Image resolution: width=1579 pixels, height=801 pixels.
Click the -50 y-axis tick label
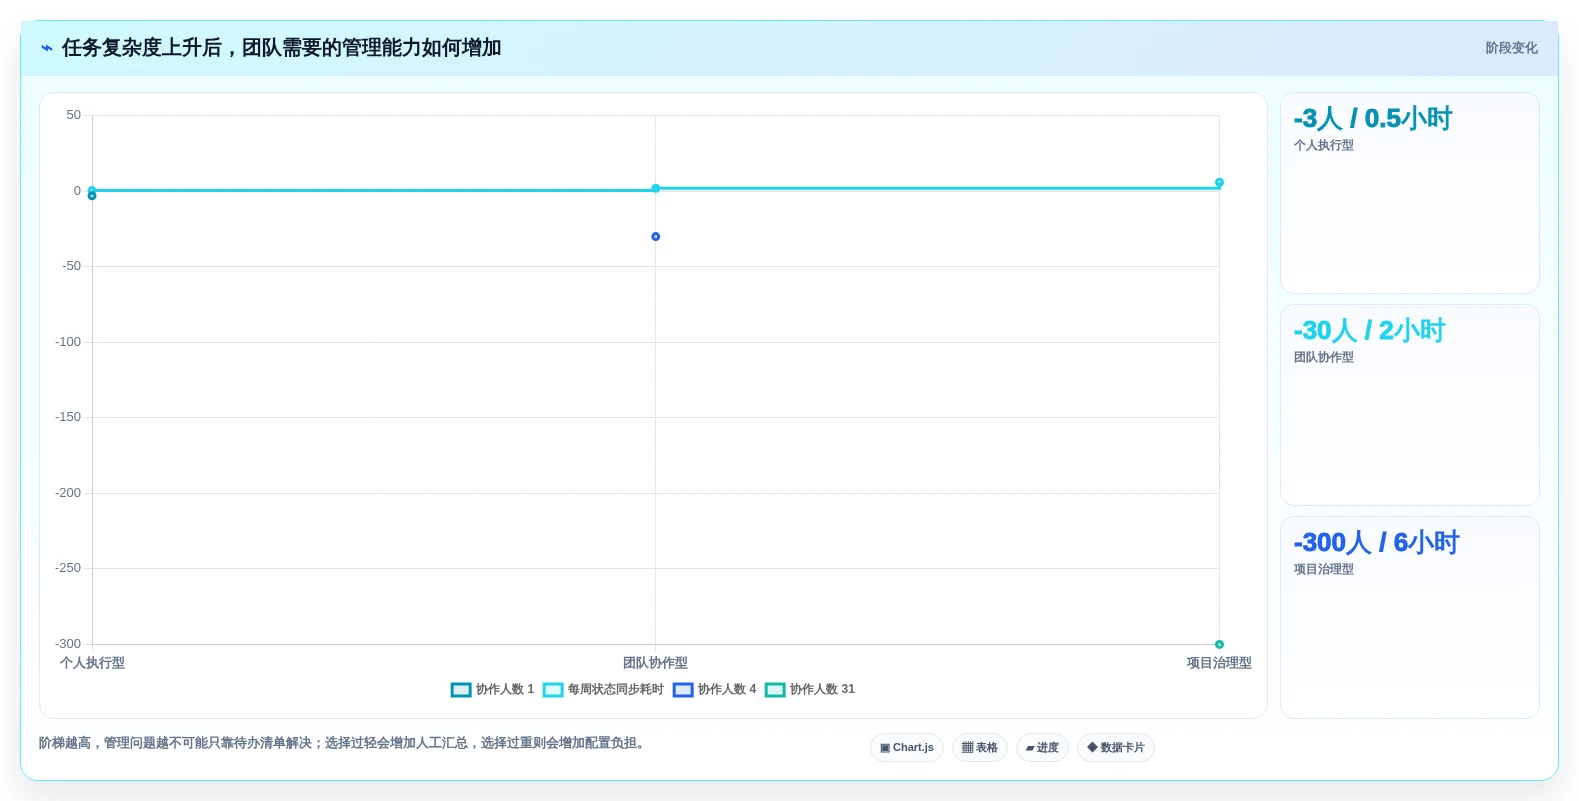point(71,266)
